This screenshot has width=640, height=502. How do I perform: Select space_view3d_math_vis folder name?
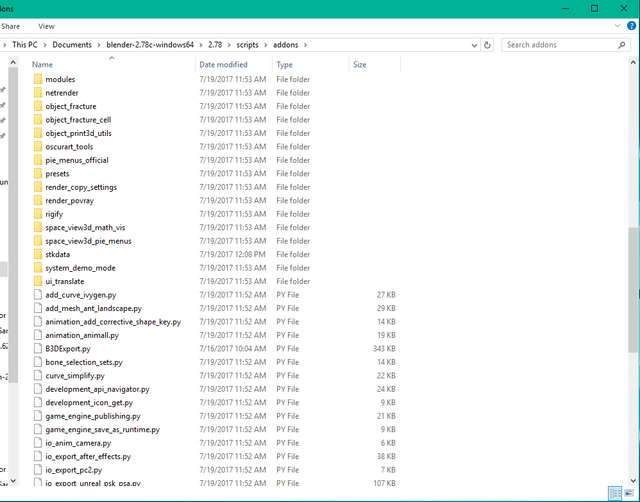point(85,227)
